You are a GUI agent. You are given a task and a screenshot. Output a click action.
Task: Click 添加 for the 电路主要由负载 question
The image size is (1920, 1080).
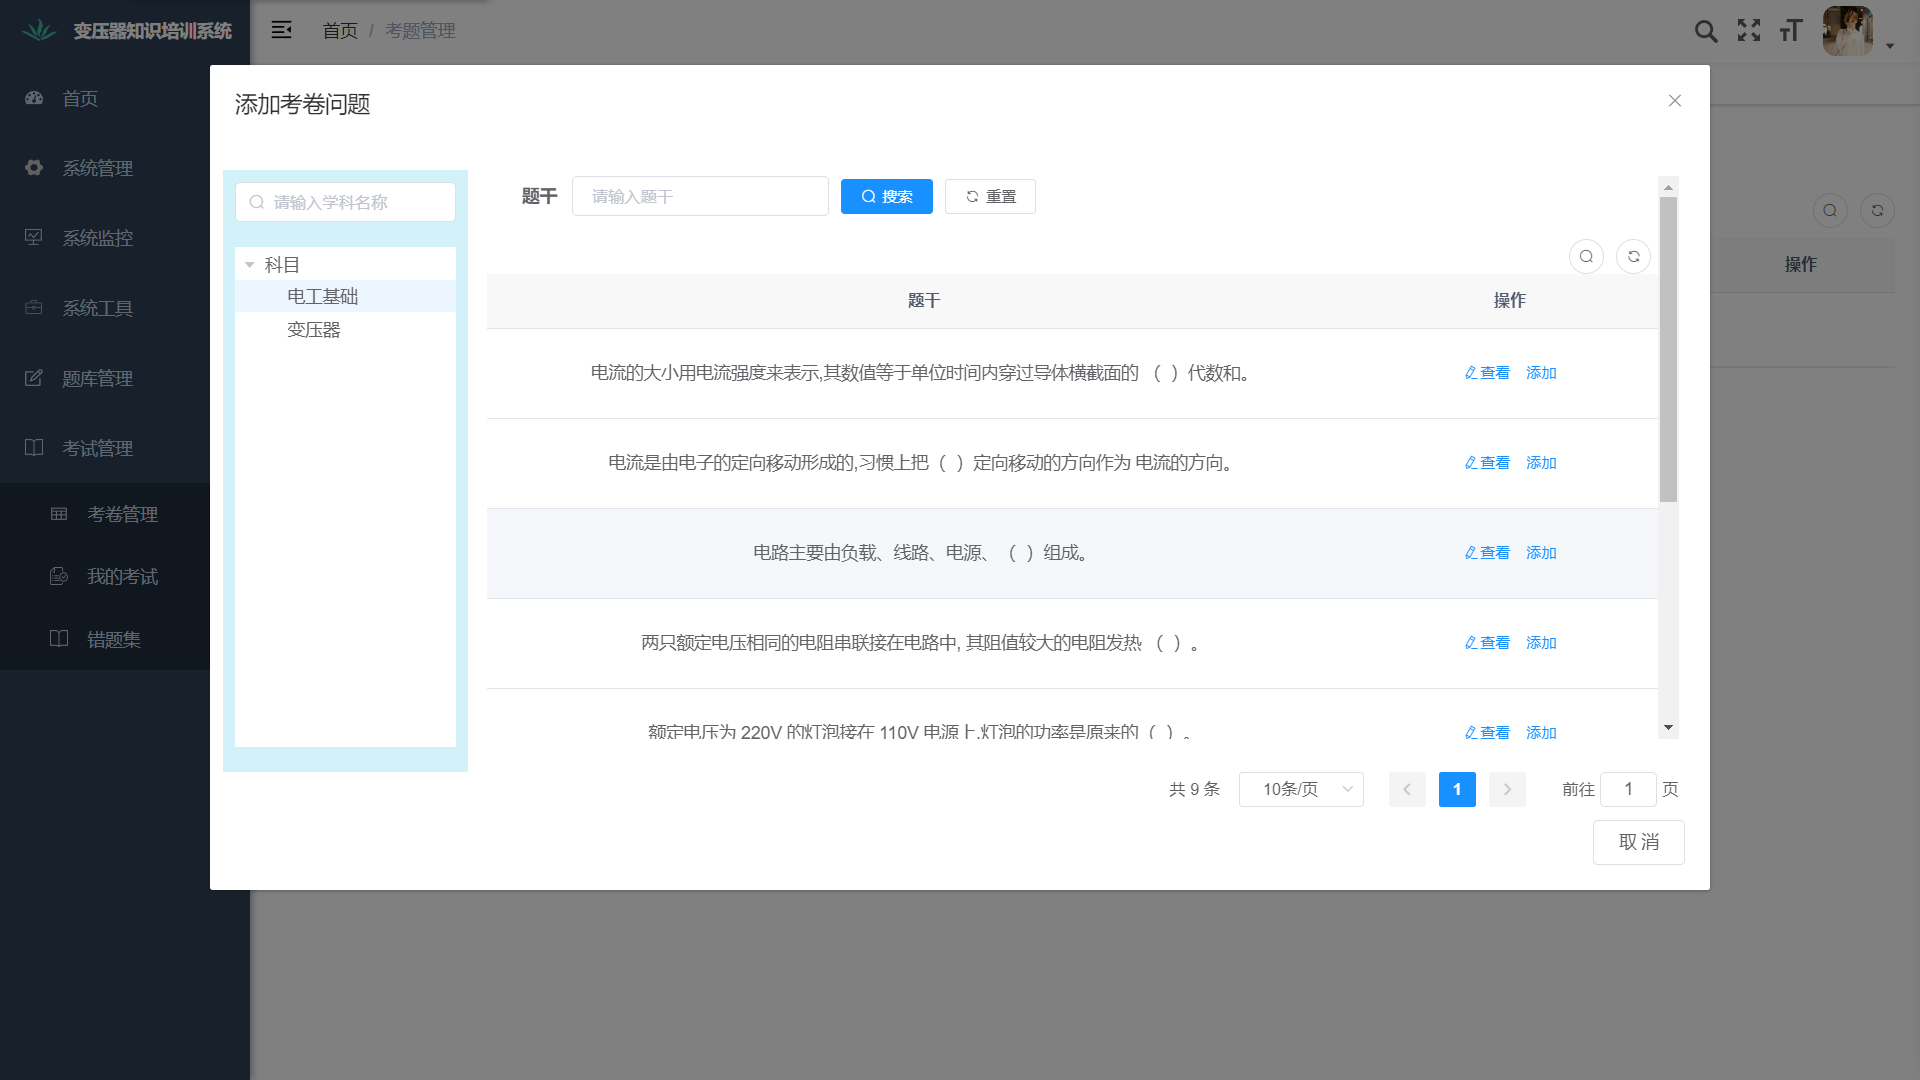pyautogui.click(x=1541, y=553)
